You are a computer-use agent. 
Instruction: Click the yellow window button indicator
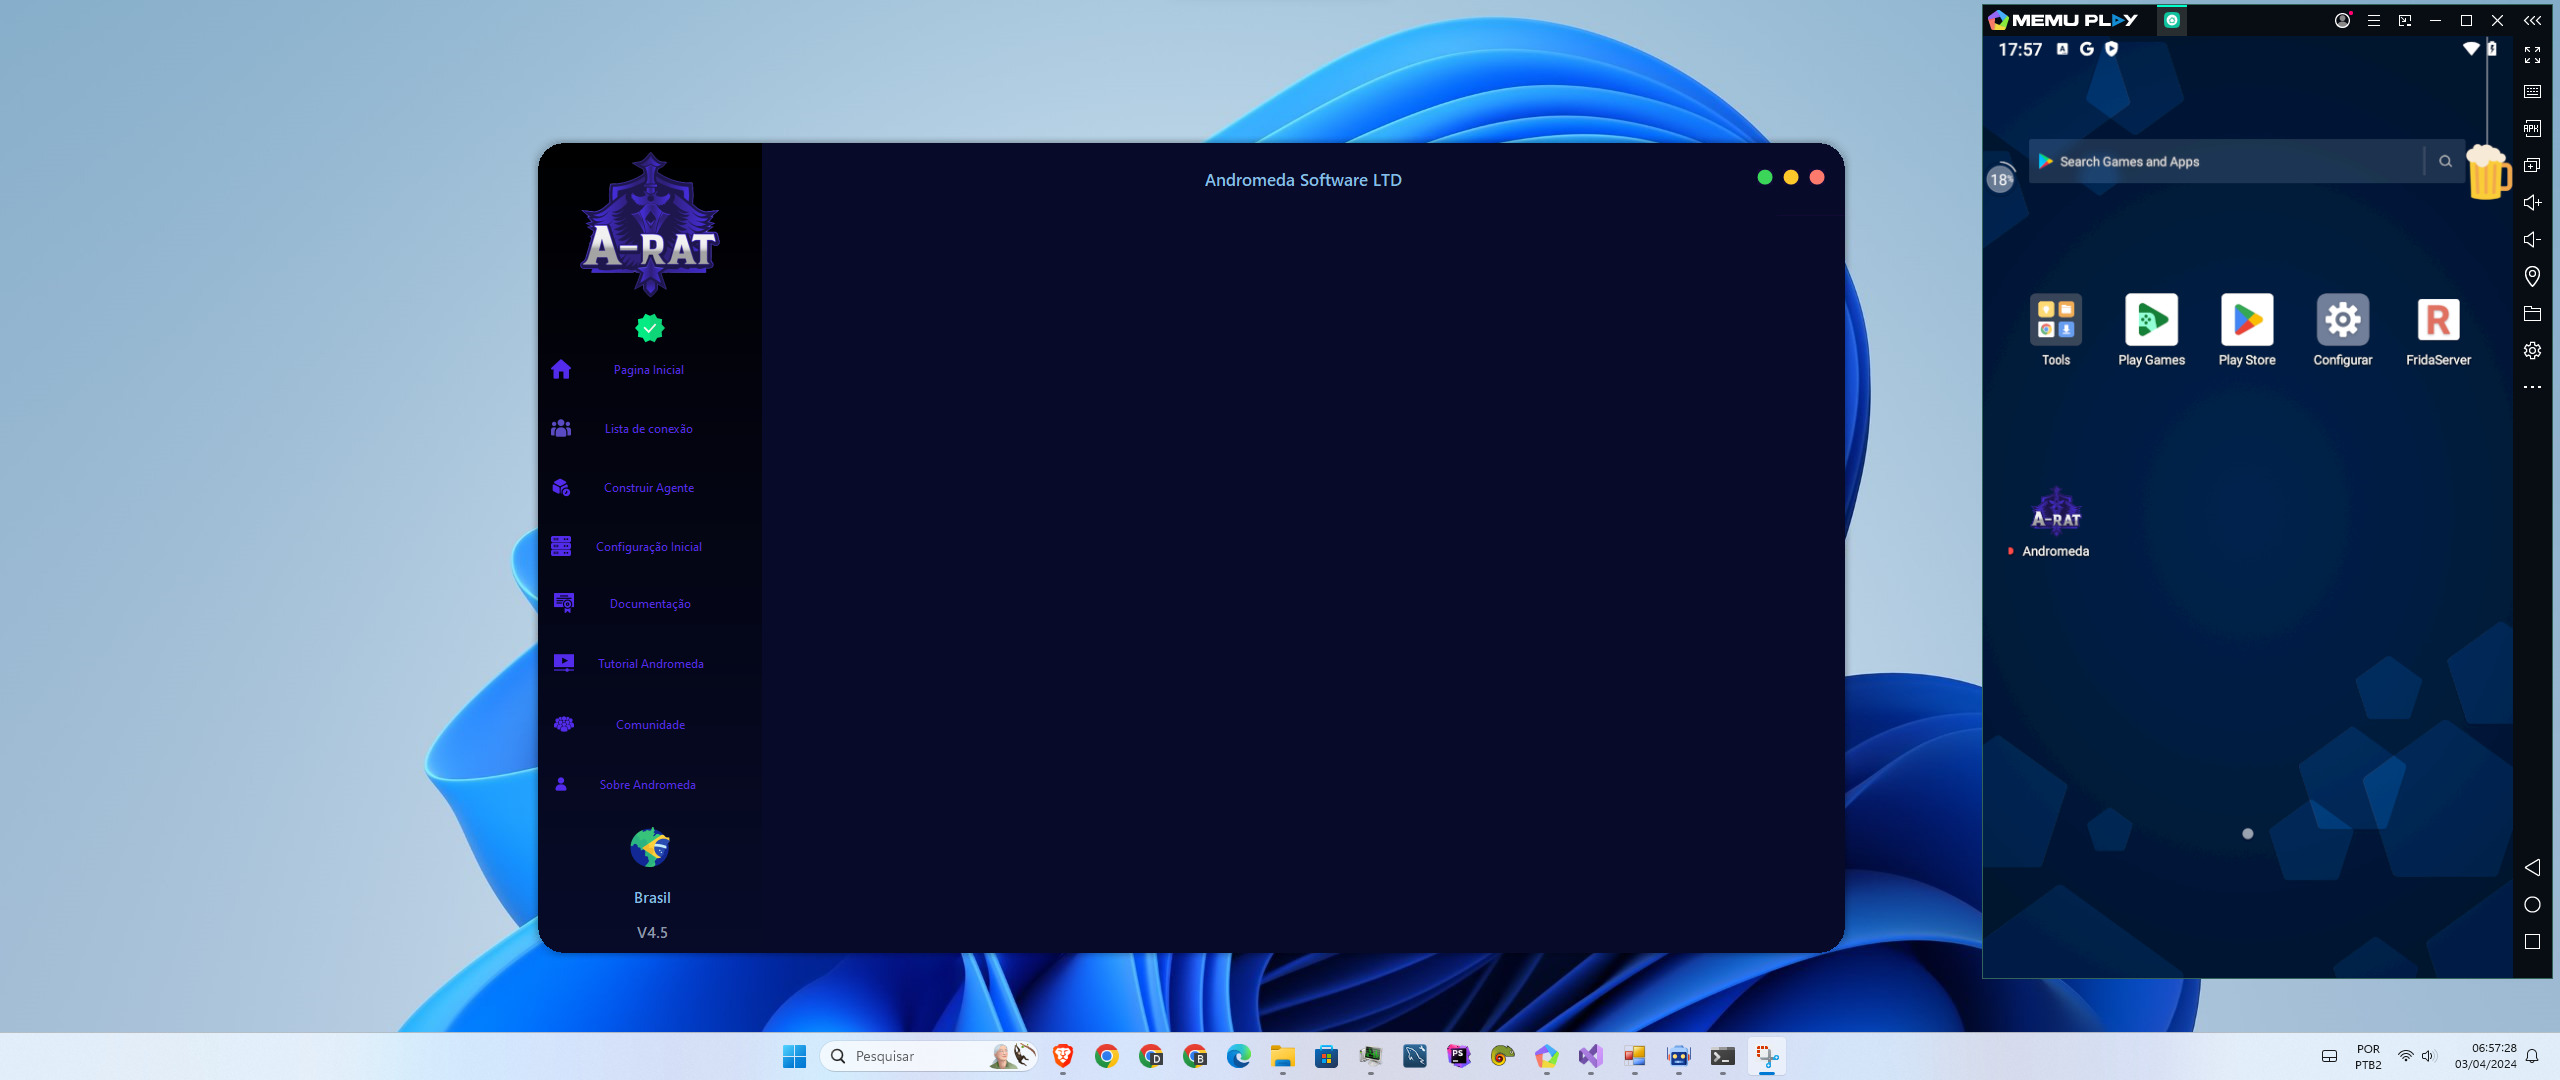(1789, 176)
